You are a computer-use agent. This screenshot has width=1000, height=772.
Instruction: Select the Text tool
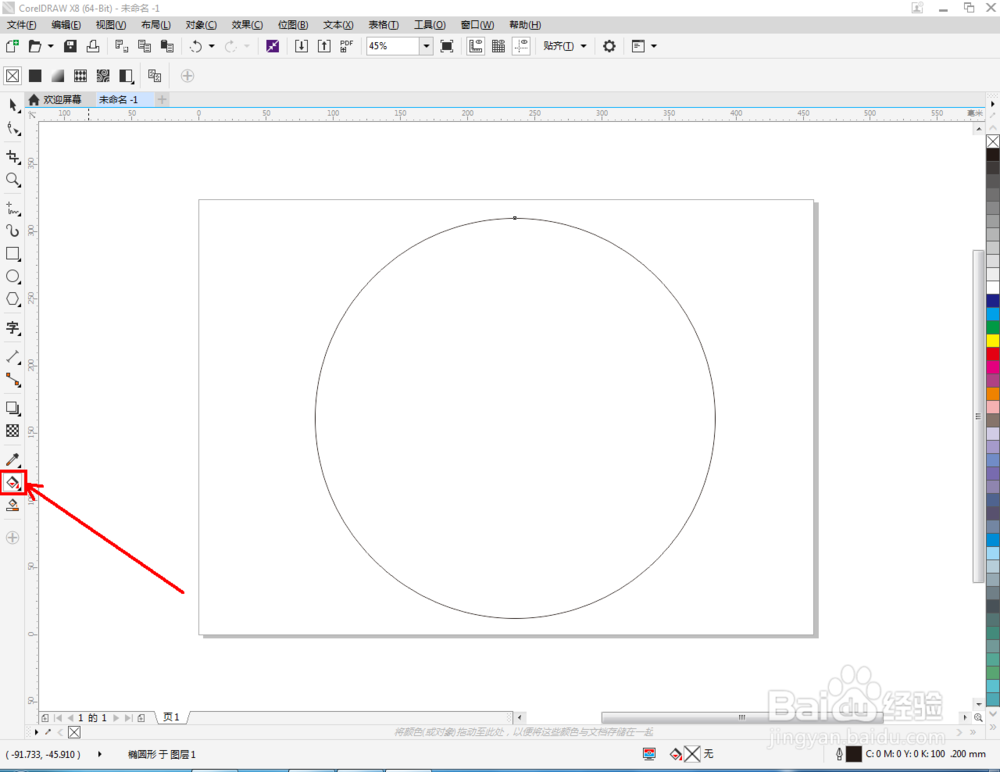(x=13, y=328)
